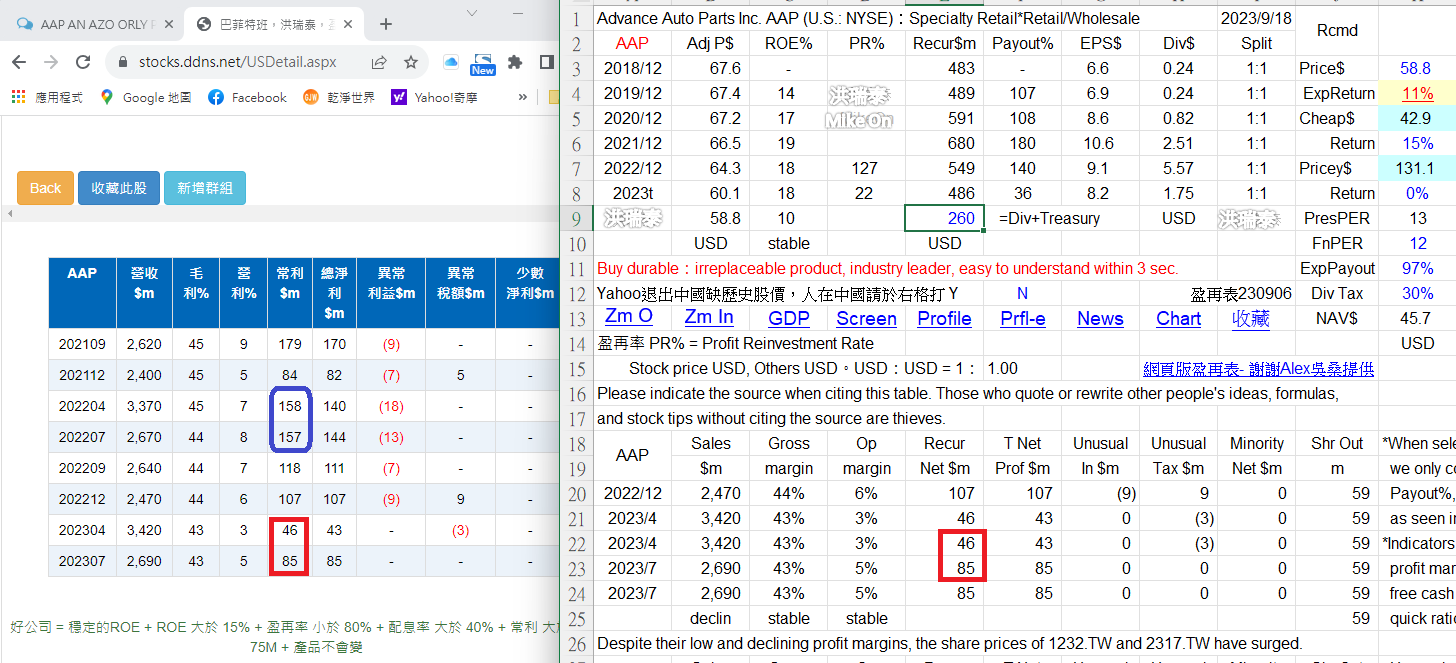Reload the stocks.ddns.net page
Viewport: 1456px width, 663px height.
tap(85, 62)
